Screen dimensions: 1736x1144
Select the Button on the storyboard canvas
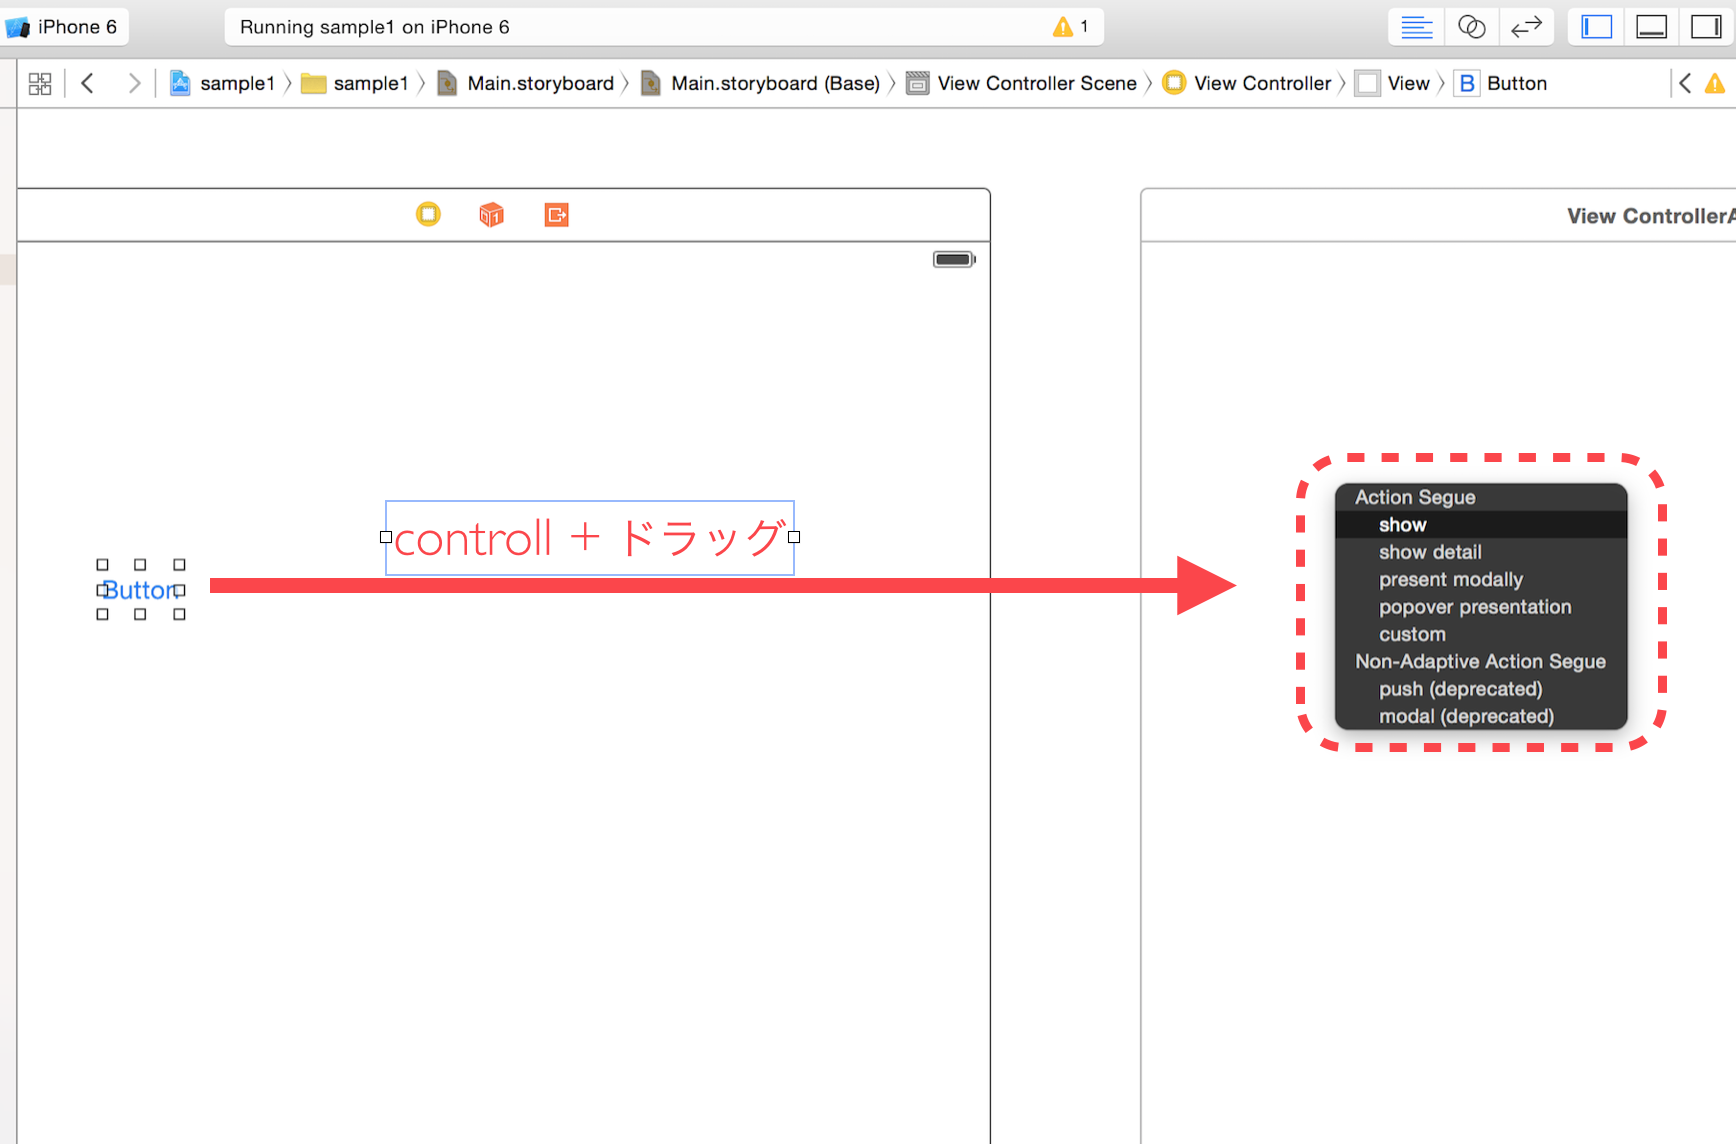click(x=140, y=590)
